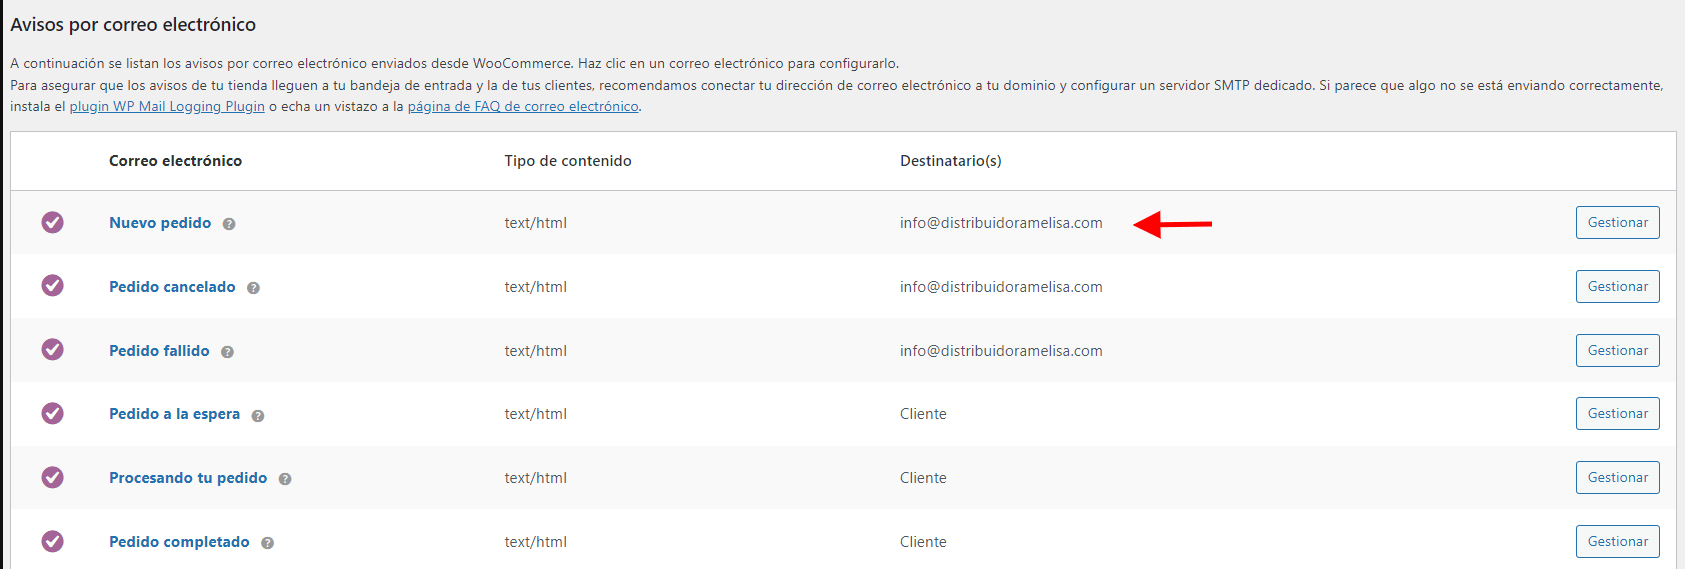The image size is (1685, 569).
Task: Open the página de FAQ de correo electrónico link
Action: tap(523, 106)
